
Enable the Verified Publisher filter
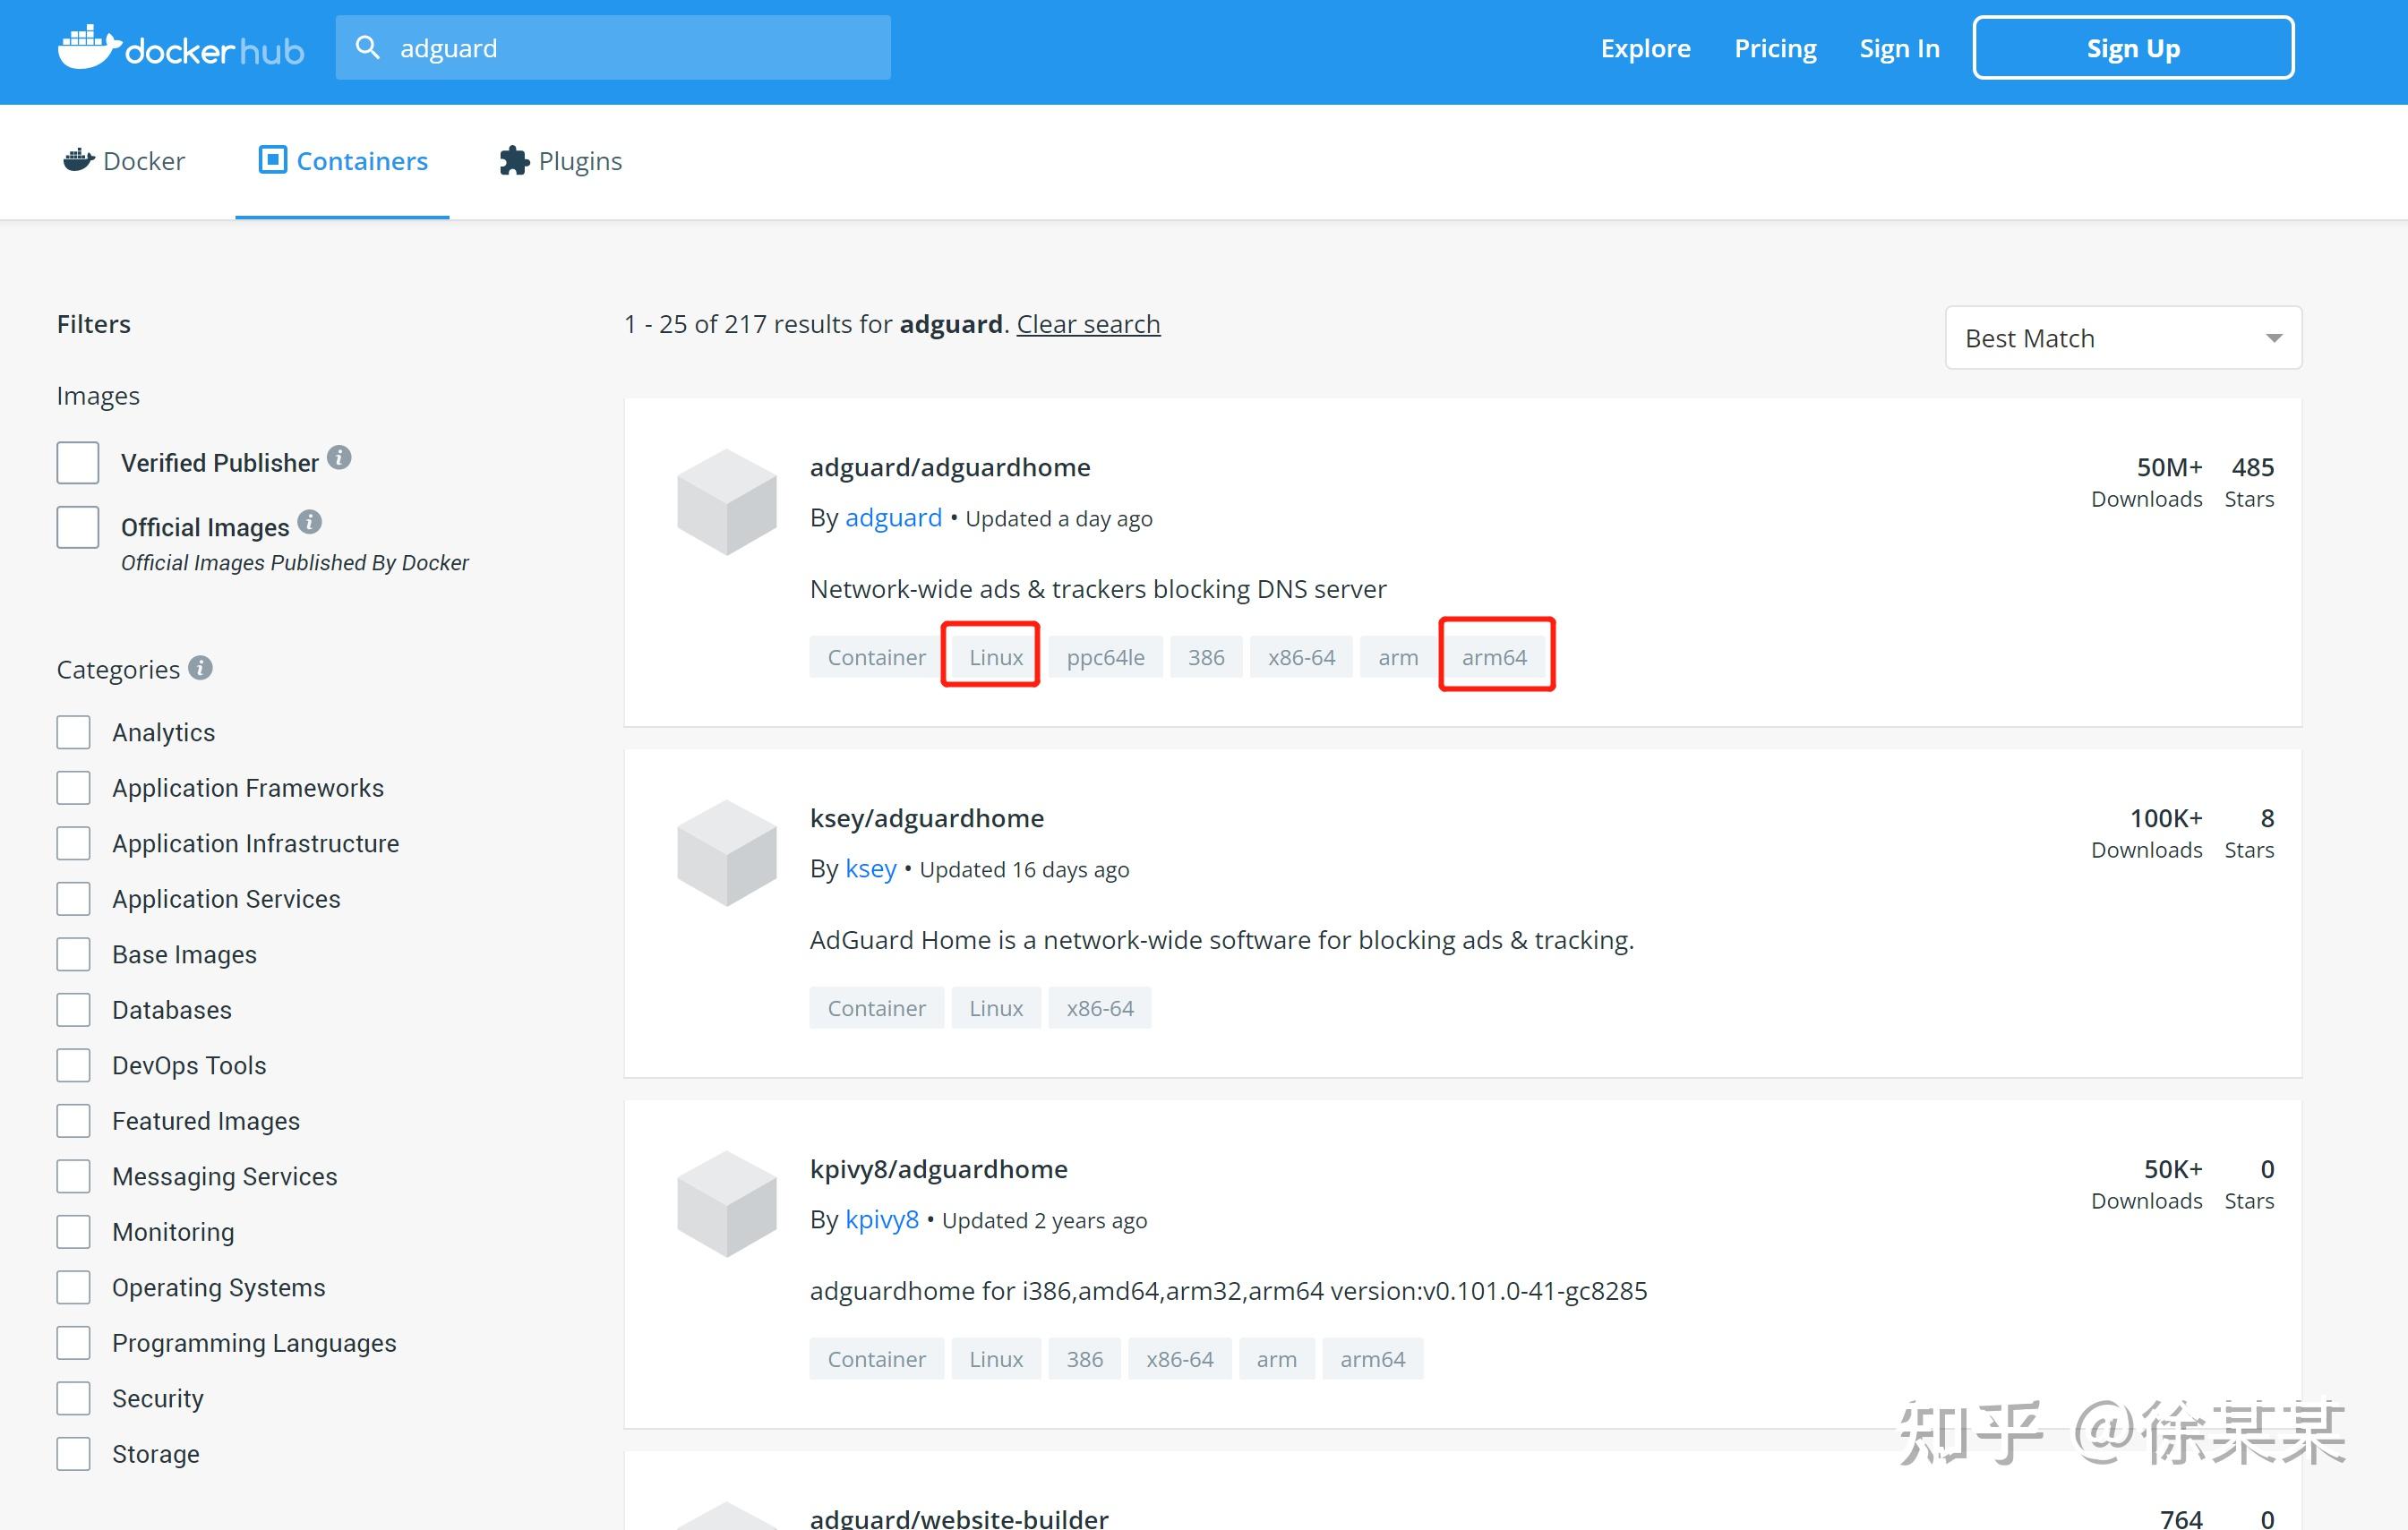(77, 462)
